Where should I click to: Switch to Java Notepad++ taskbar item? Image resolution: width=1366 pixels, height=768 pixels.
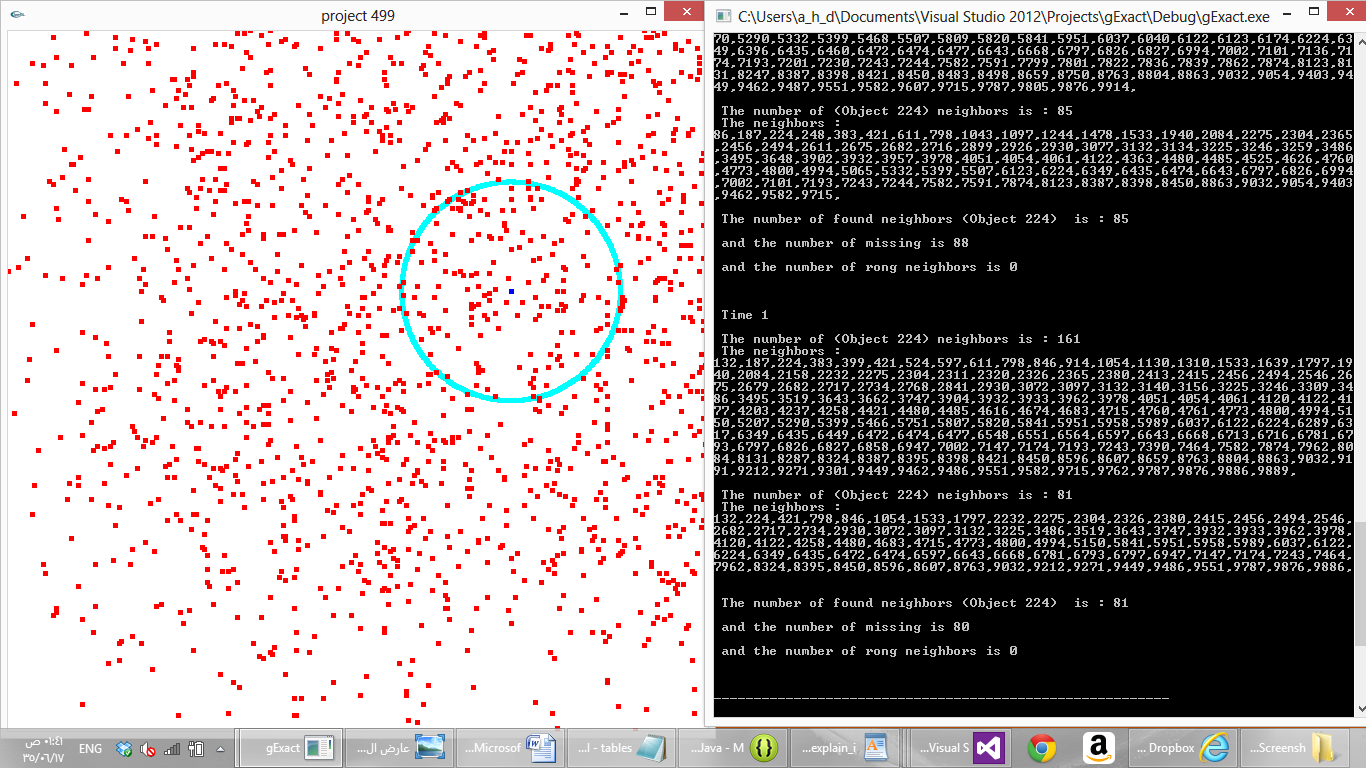[733, 747]
